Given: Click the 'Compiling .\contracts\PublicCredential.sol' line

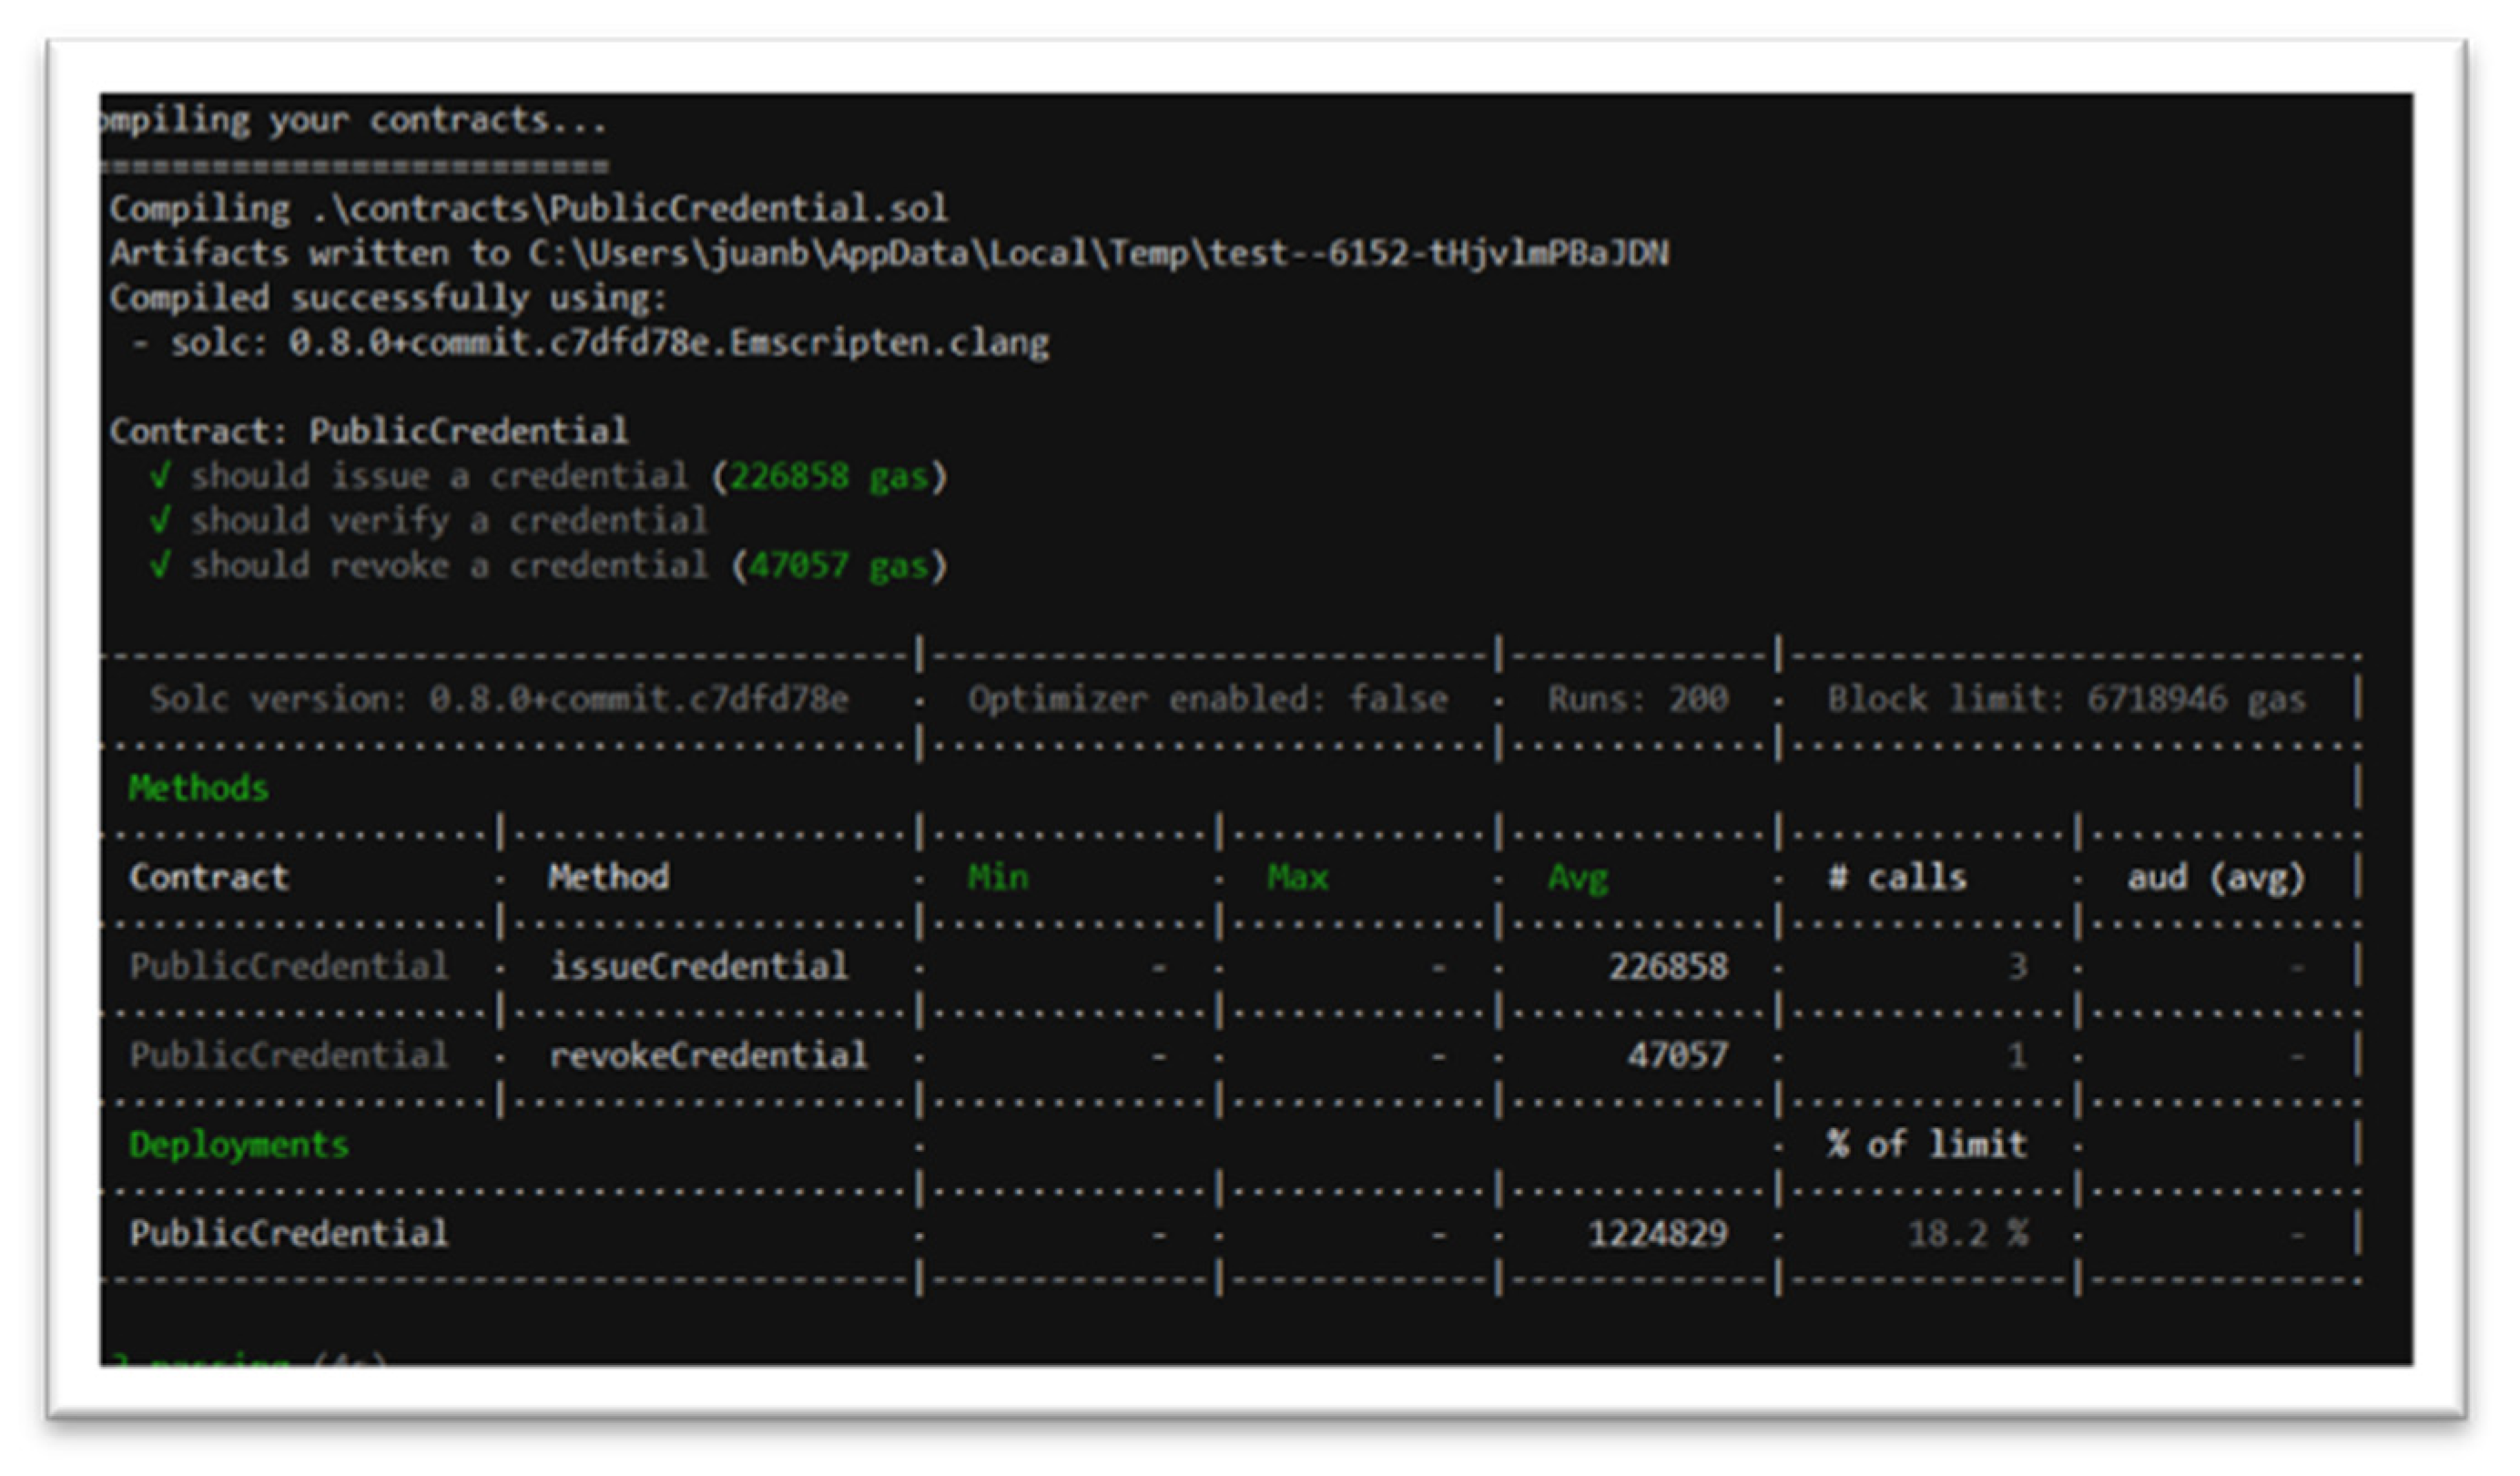Looking at the screenshot, I should pyautogui.click(x=528, y=208).
